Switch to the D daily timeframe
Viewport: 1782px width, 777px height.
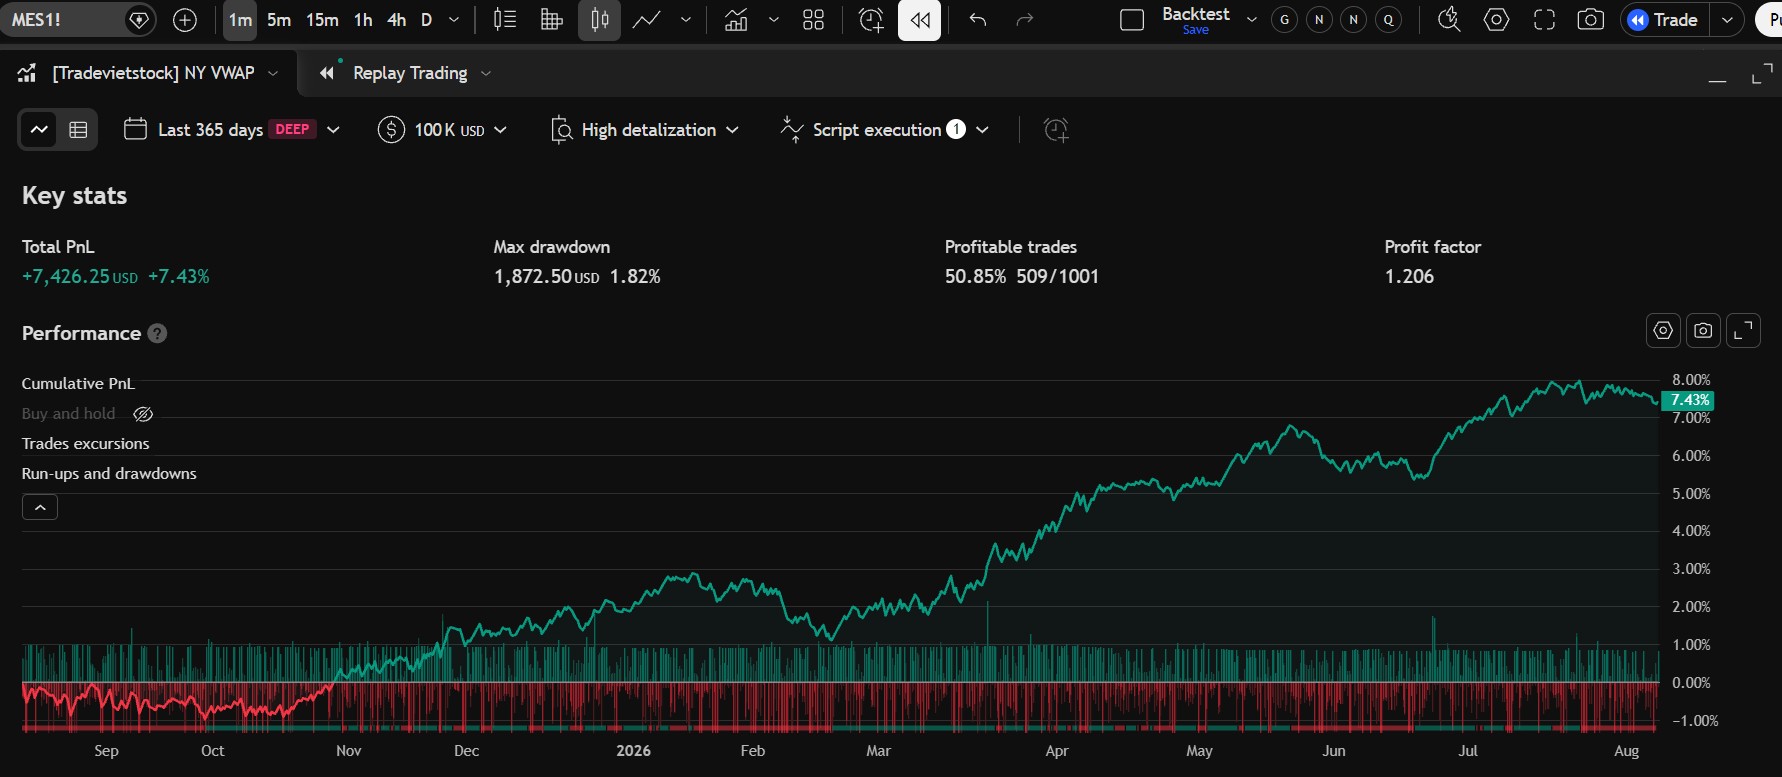click(x=426, y=20)
